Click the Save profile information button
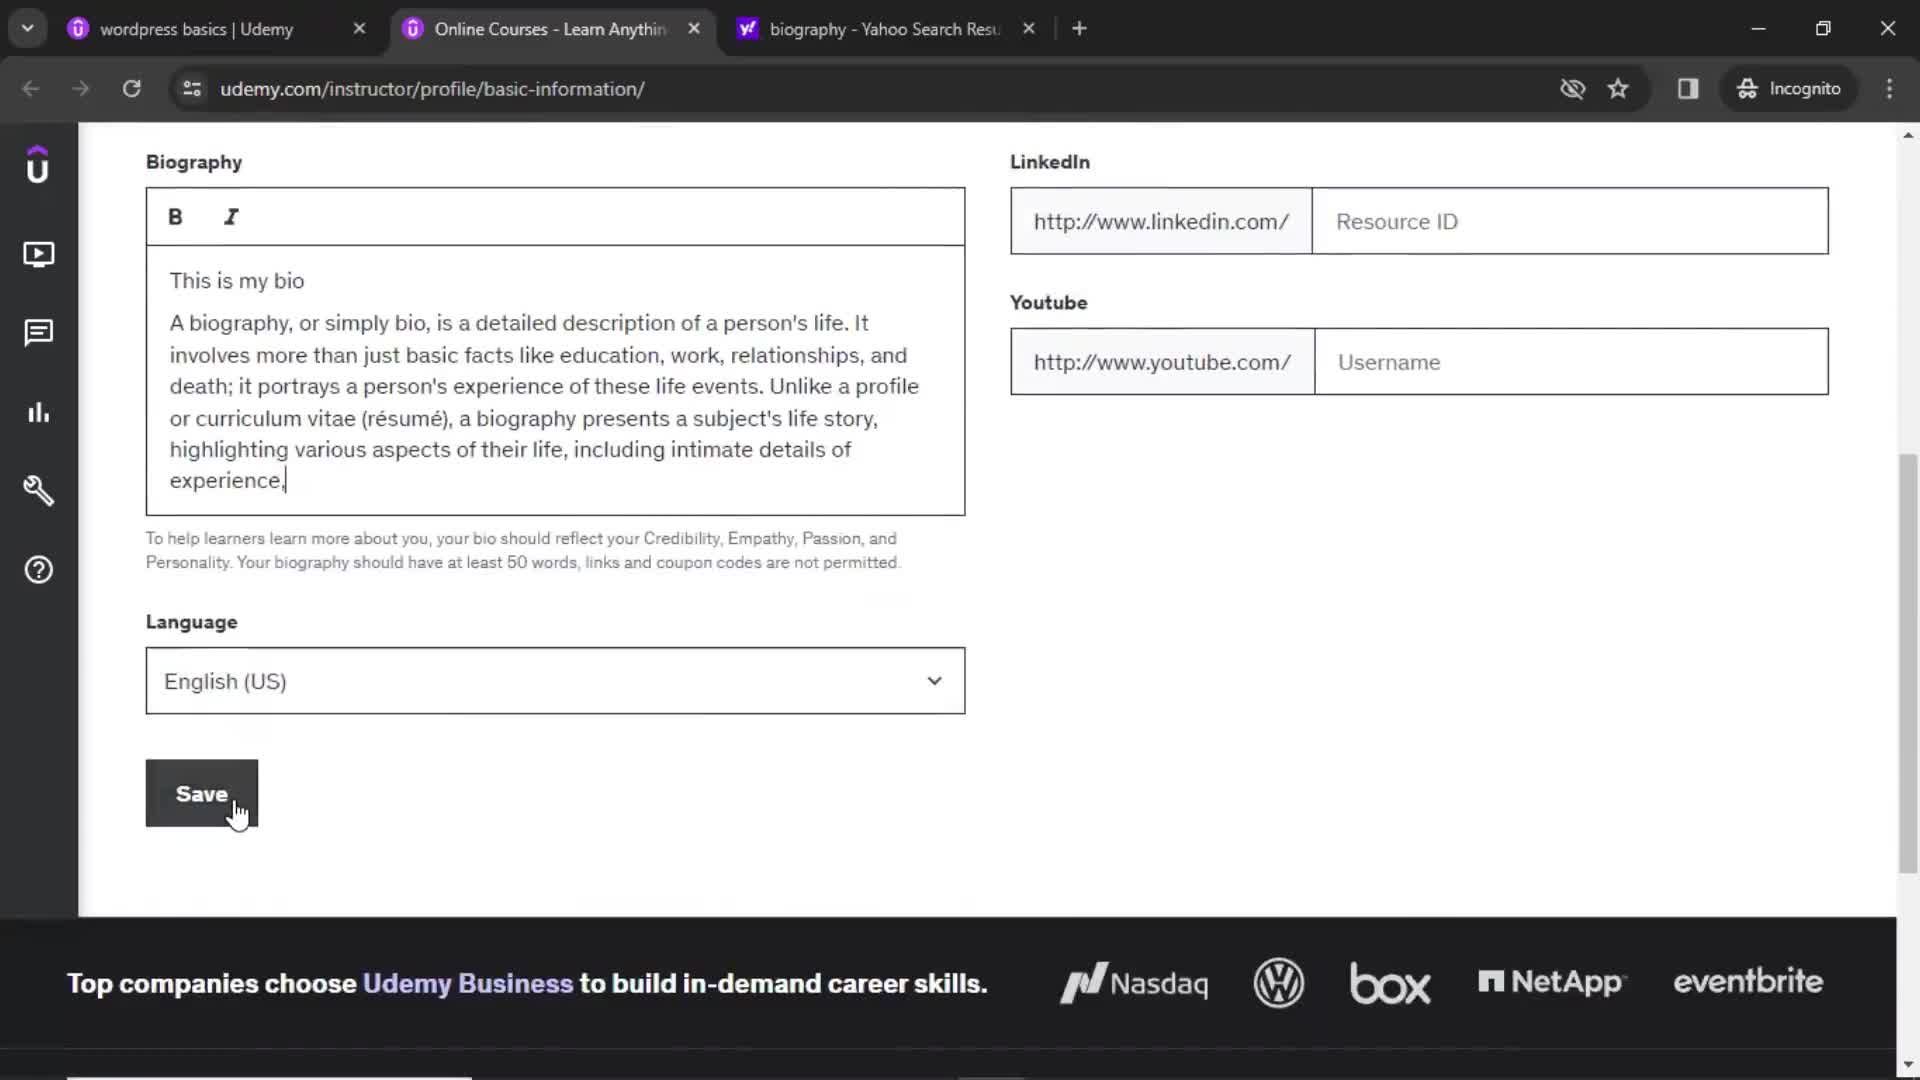The image size is (1920, 1080). click(202, 793)
